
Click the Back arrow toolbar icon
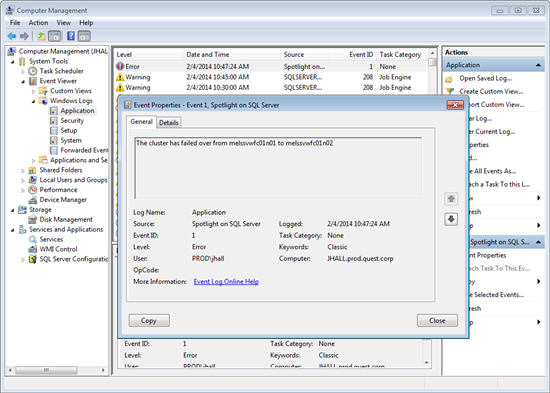click(x=12, y=36)
